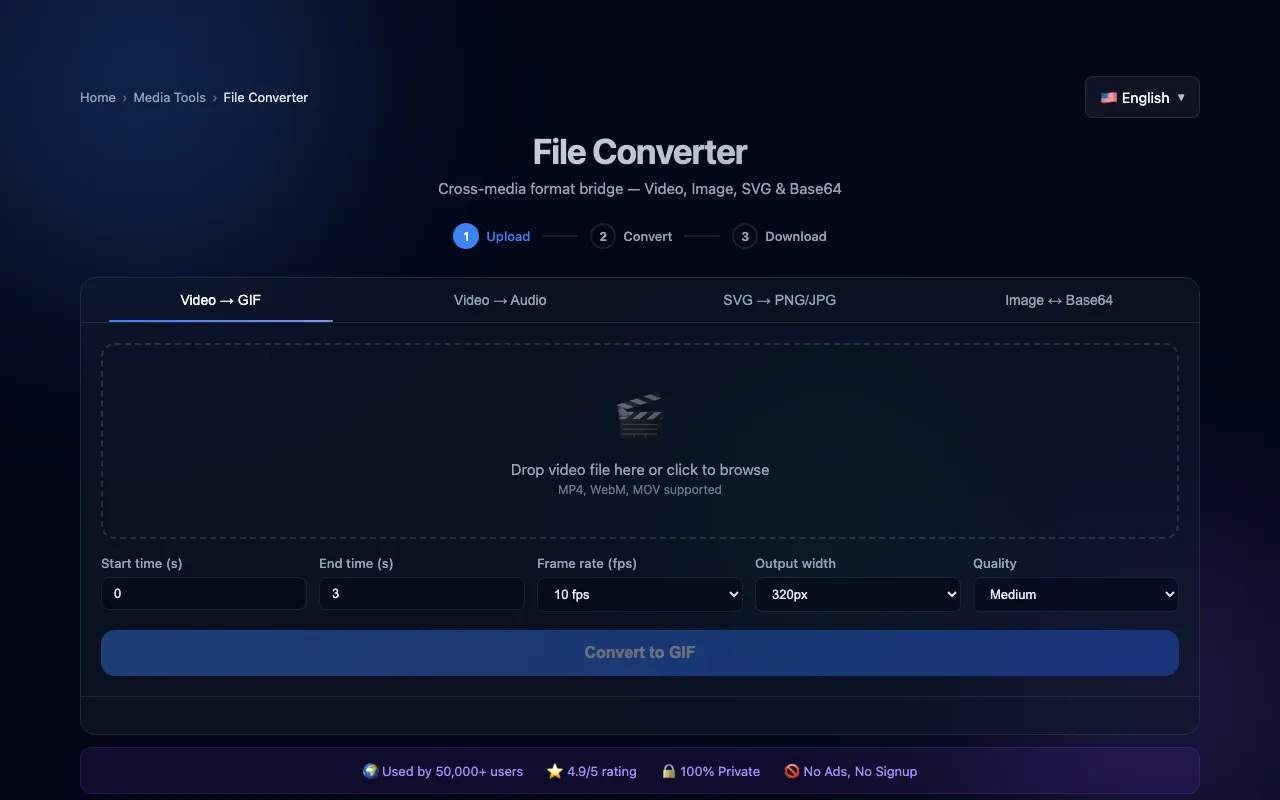Click '4.9/5 rating' text
Image resolution: width=1280 pixels, height=800 pixels.
point(602,771)
